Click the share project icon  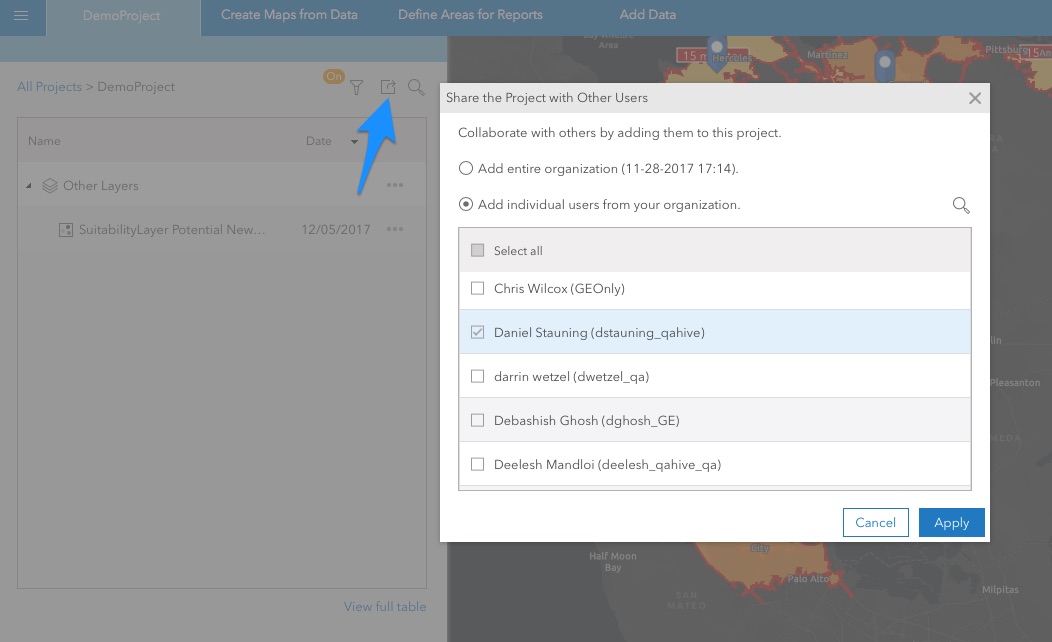coord(388,88)
